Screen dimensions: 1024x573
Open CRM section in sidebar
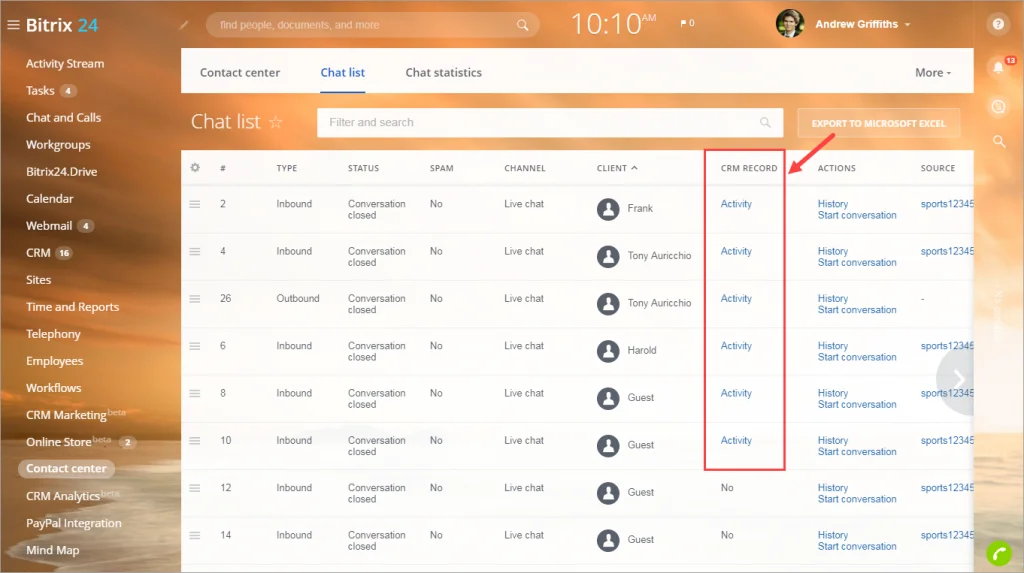[x=38, y=252]
